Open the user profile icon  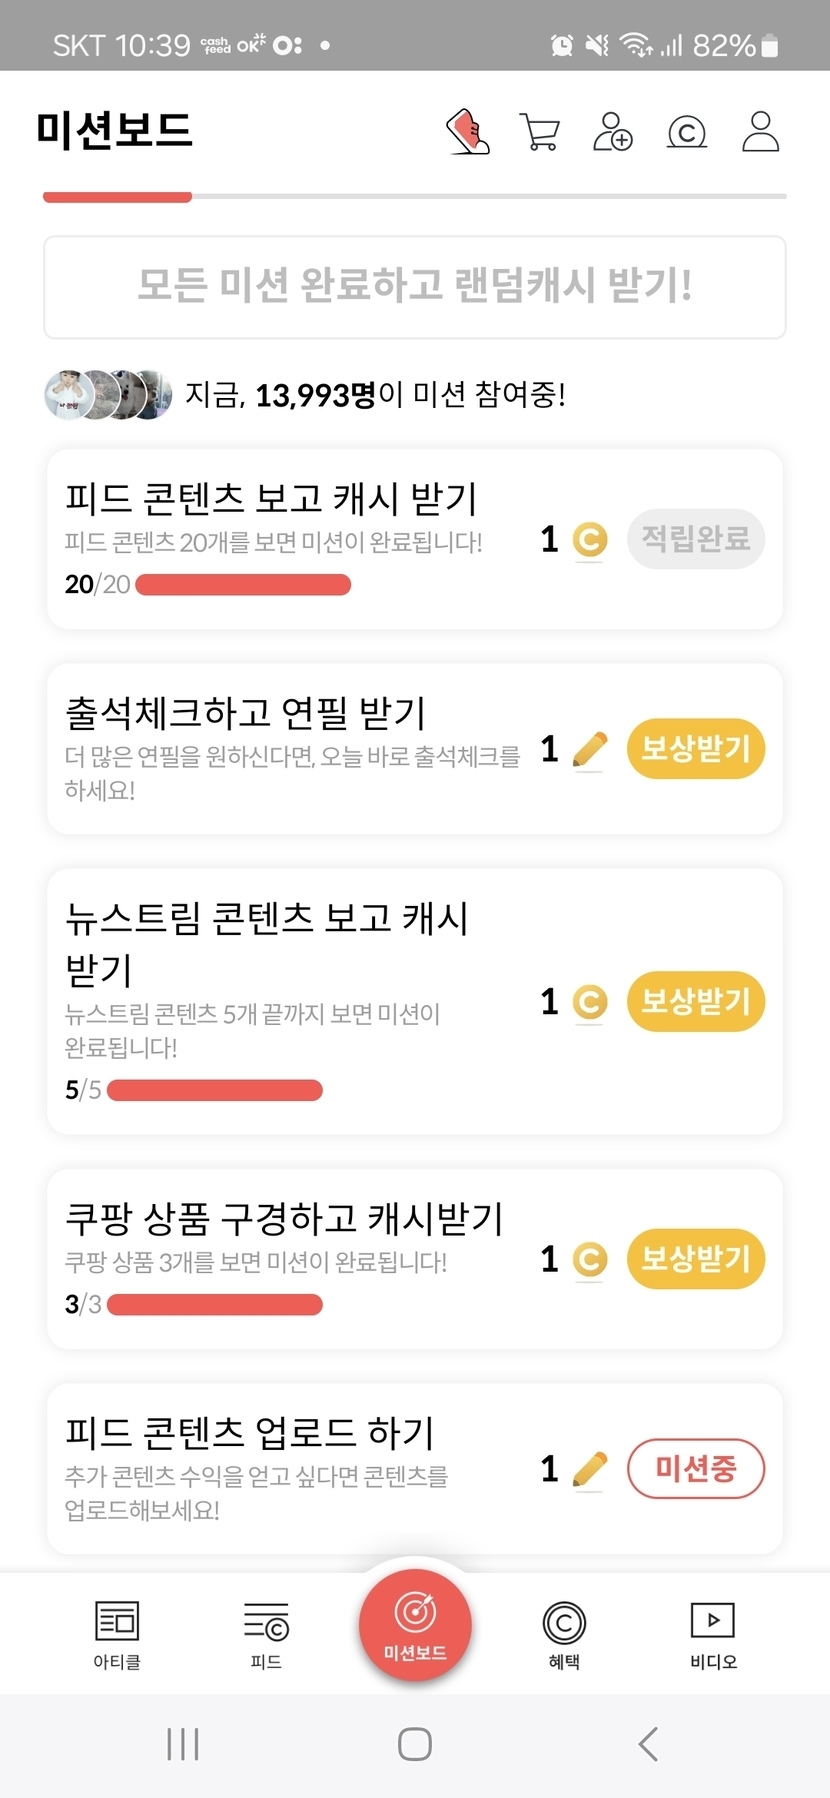click(760, 131)
